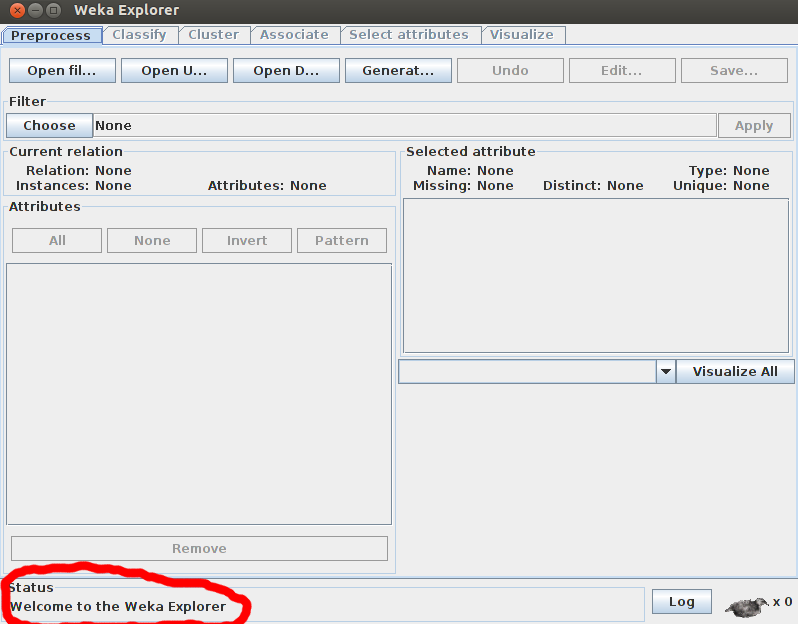This screenshot has width=798, height=624.
Task: Click the Visualize All button
Action: [x=735, y=372]
